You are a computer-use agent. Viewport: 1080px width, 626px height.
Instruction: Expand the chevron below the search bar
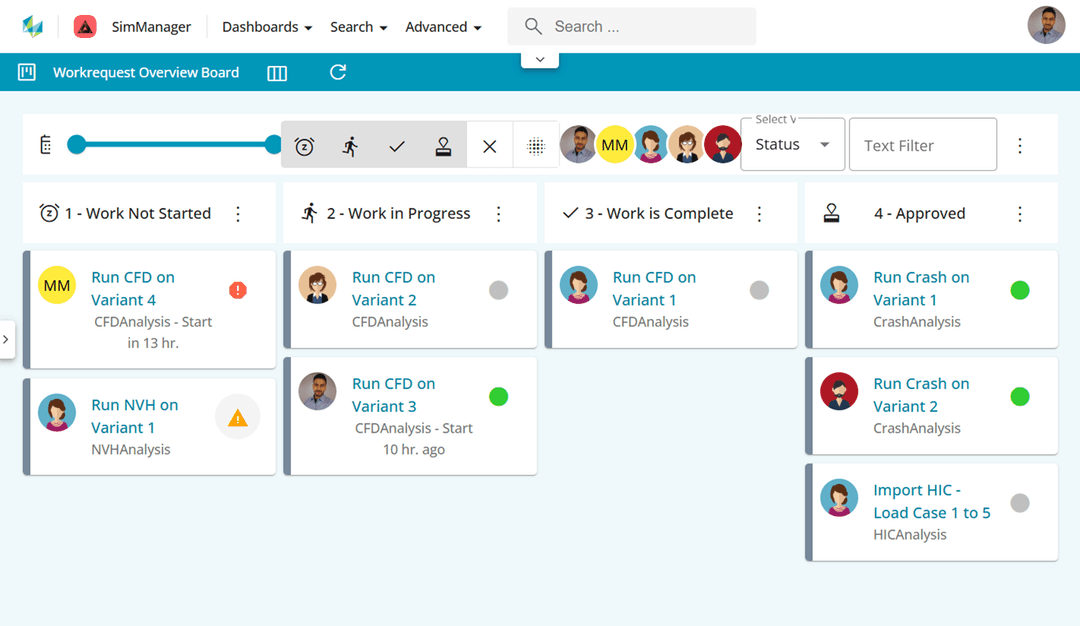coord(539,58)
